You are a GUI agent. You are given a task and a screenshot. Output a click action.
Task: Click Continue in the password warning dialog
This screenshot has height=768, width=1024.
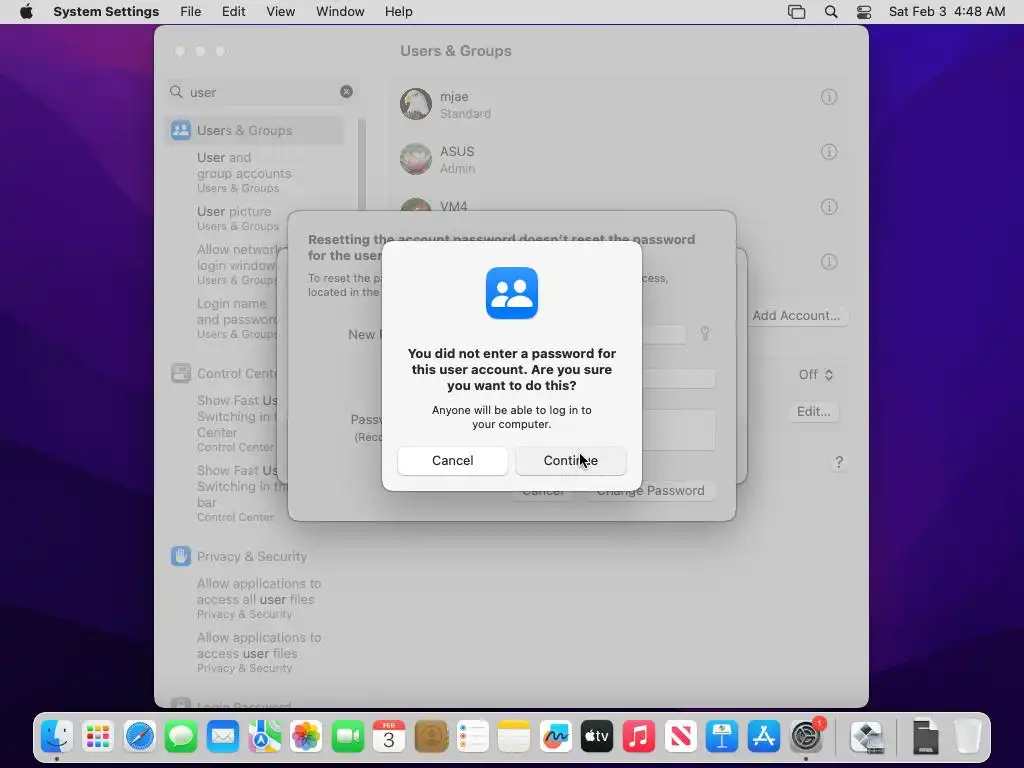pos(571,460)
